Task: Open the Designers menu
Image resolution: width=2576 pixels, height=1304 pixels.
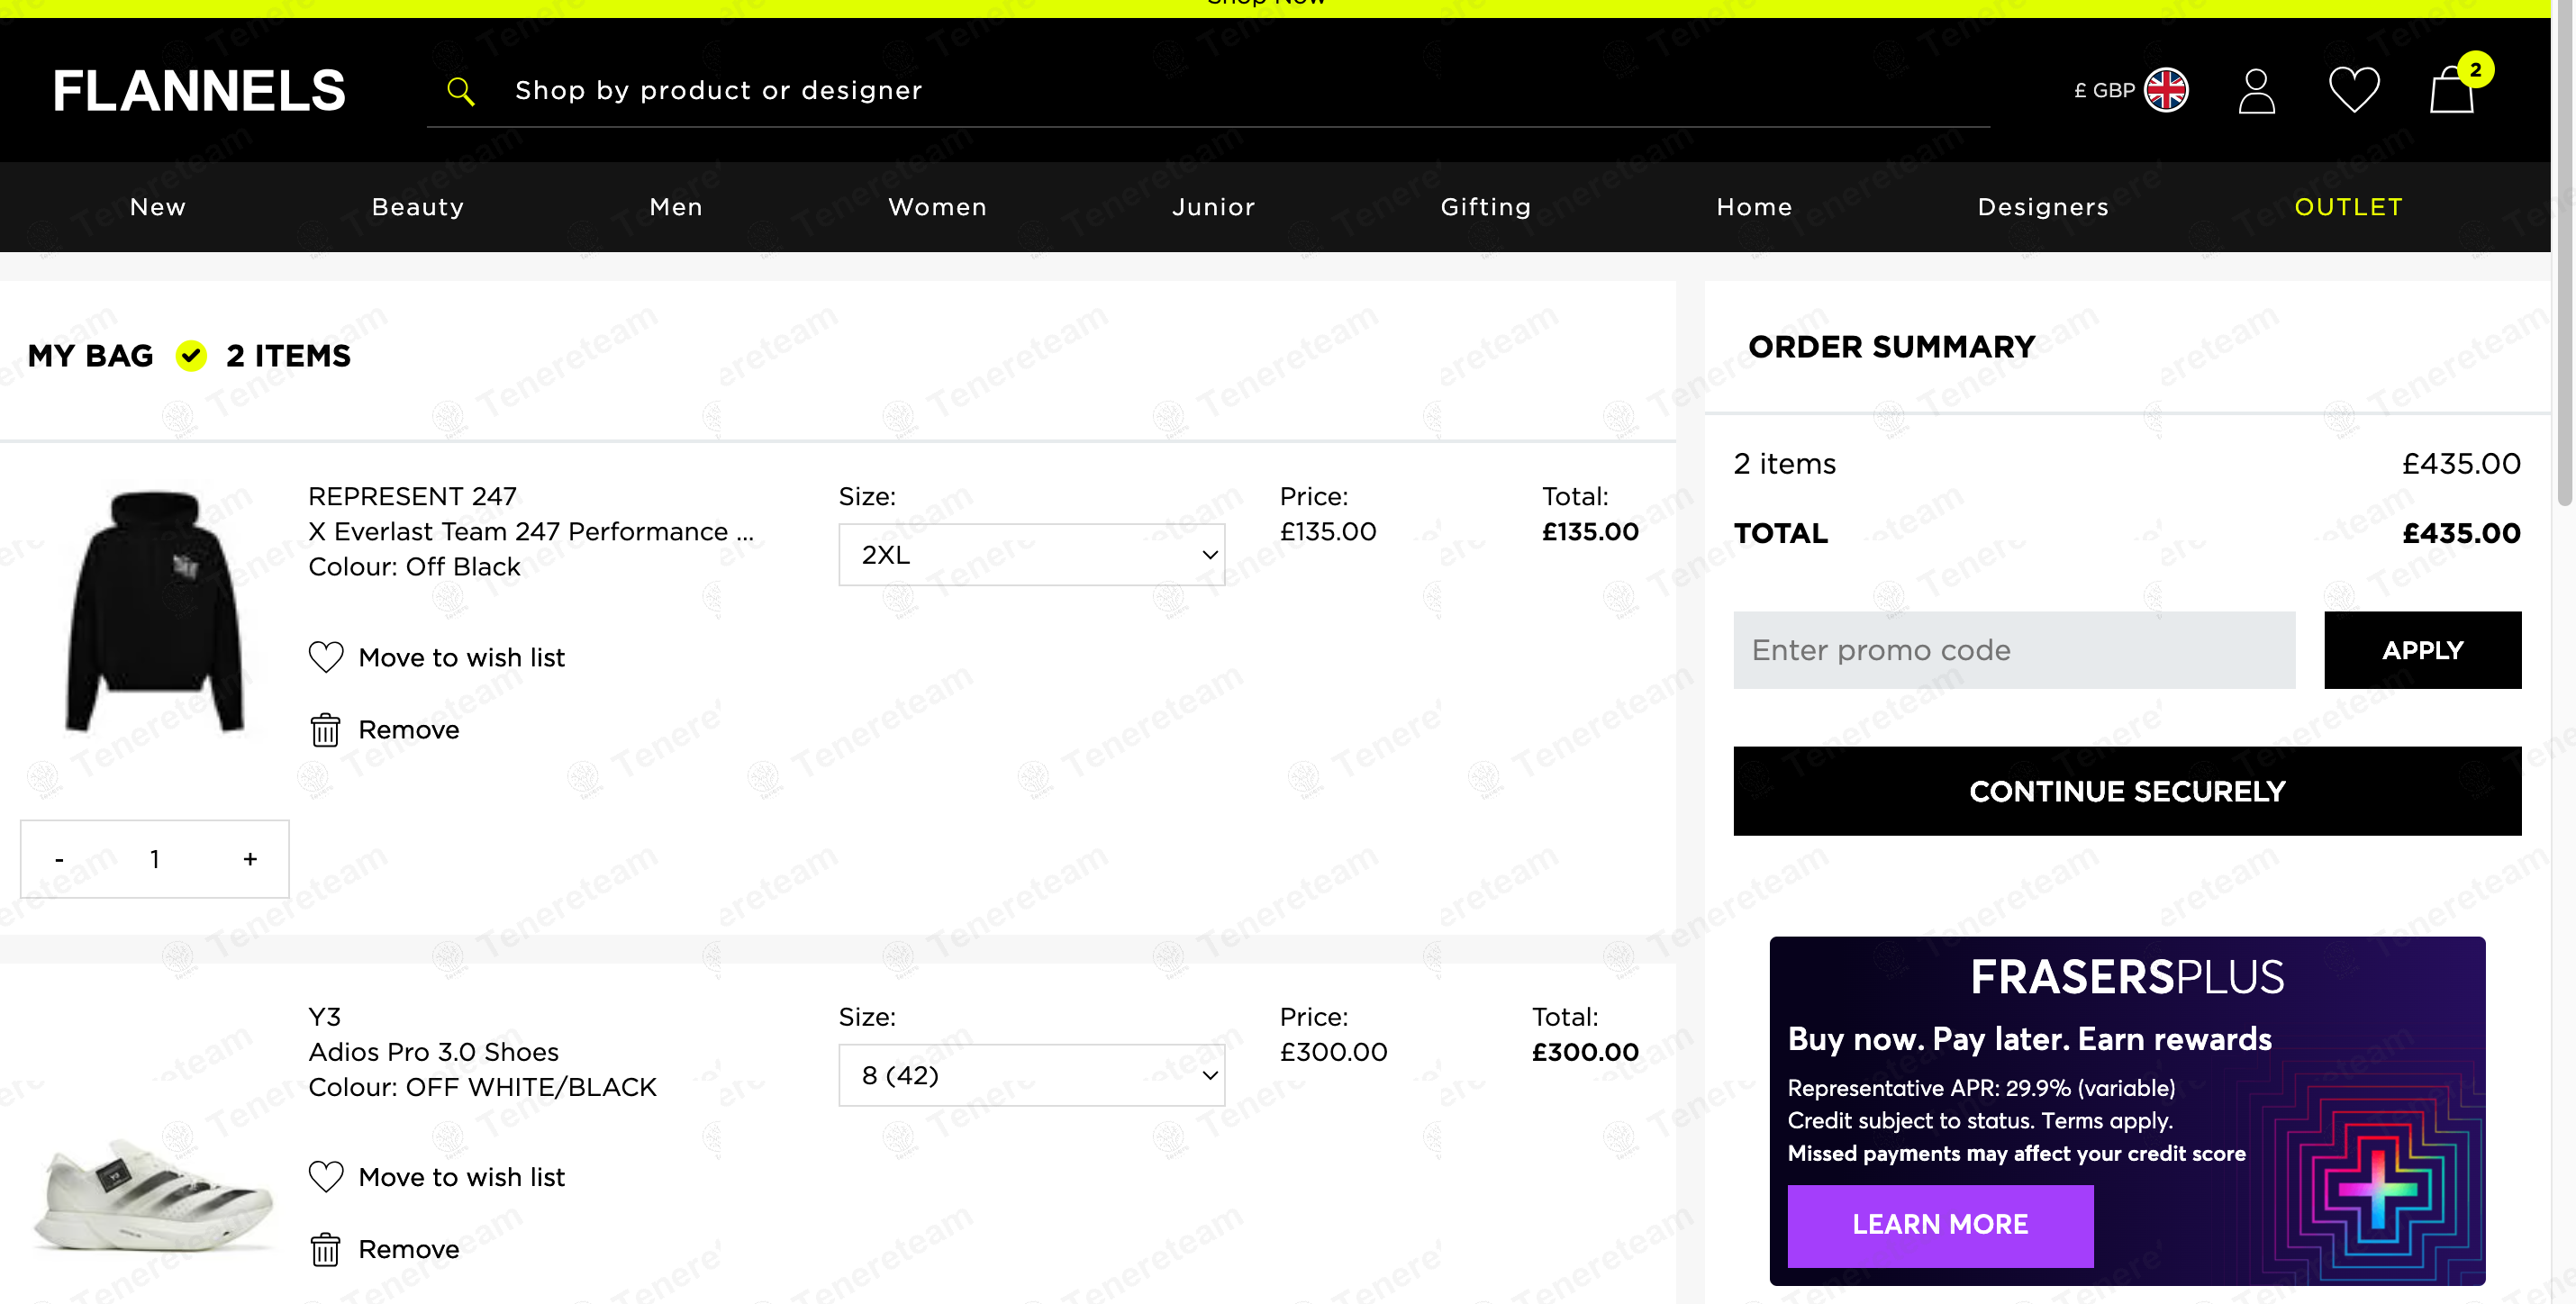Action: pos(2043,207)
